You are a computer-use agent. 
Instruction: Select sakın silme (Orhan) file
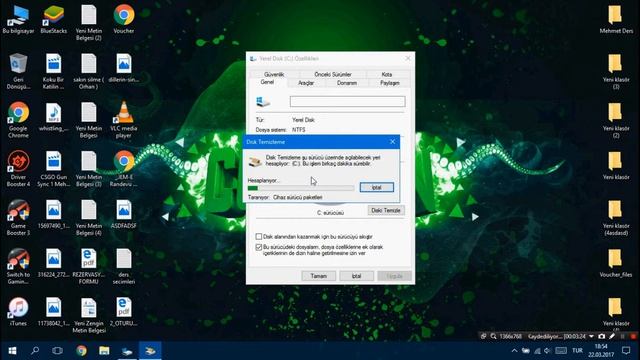click(89, 71)
